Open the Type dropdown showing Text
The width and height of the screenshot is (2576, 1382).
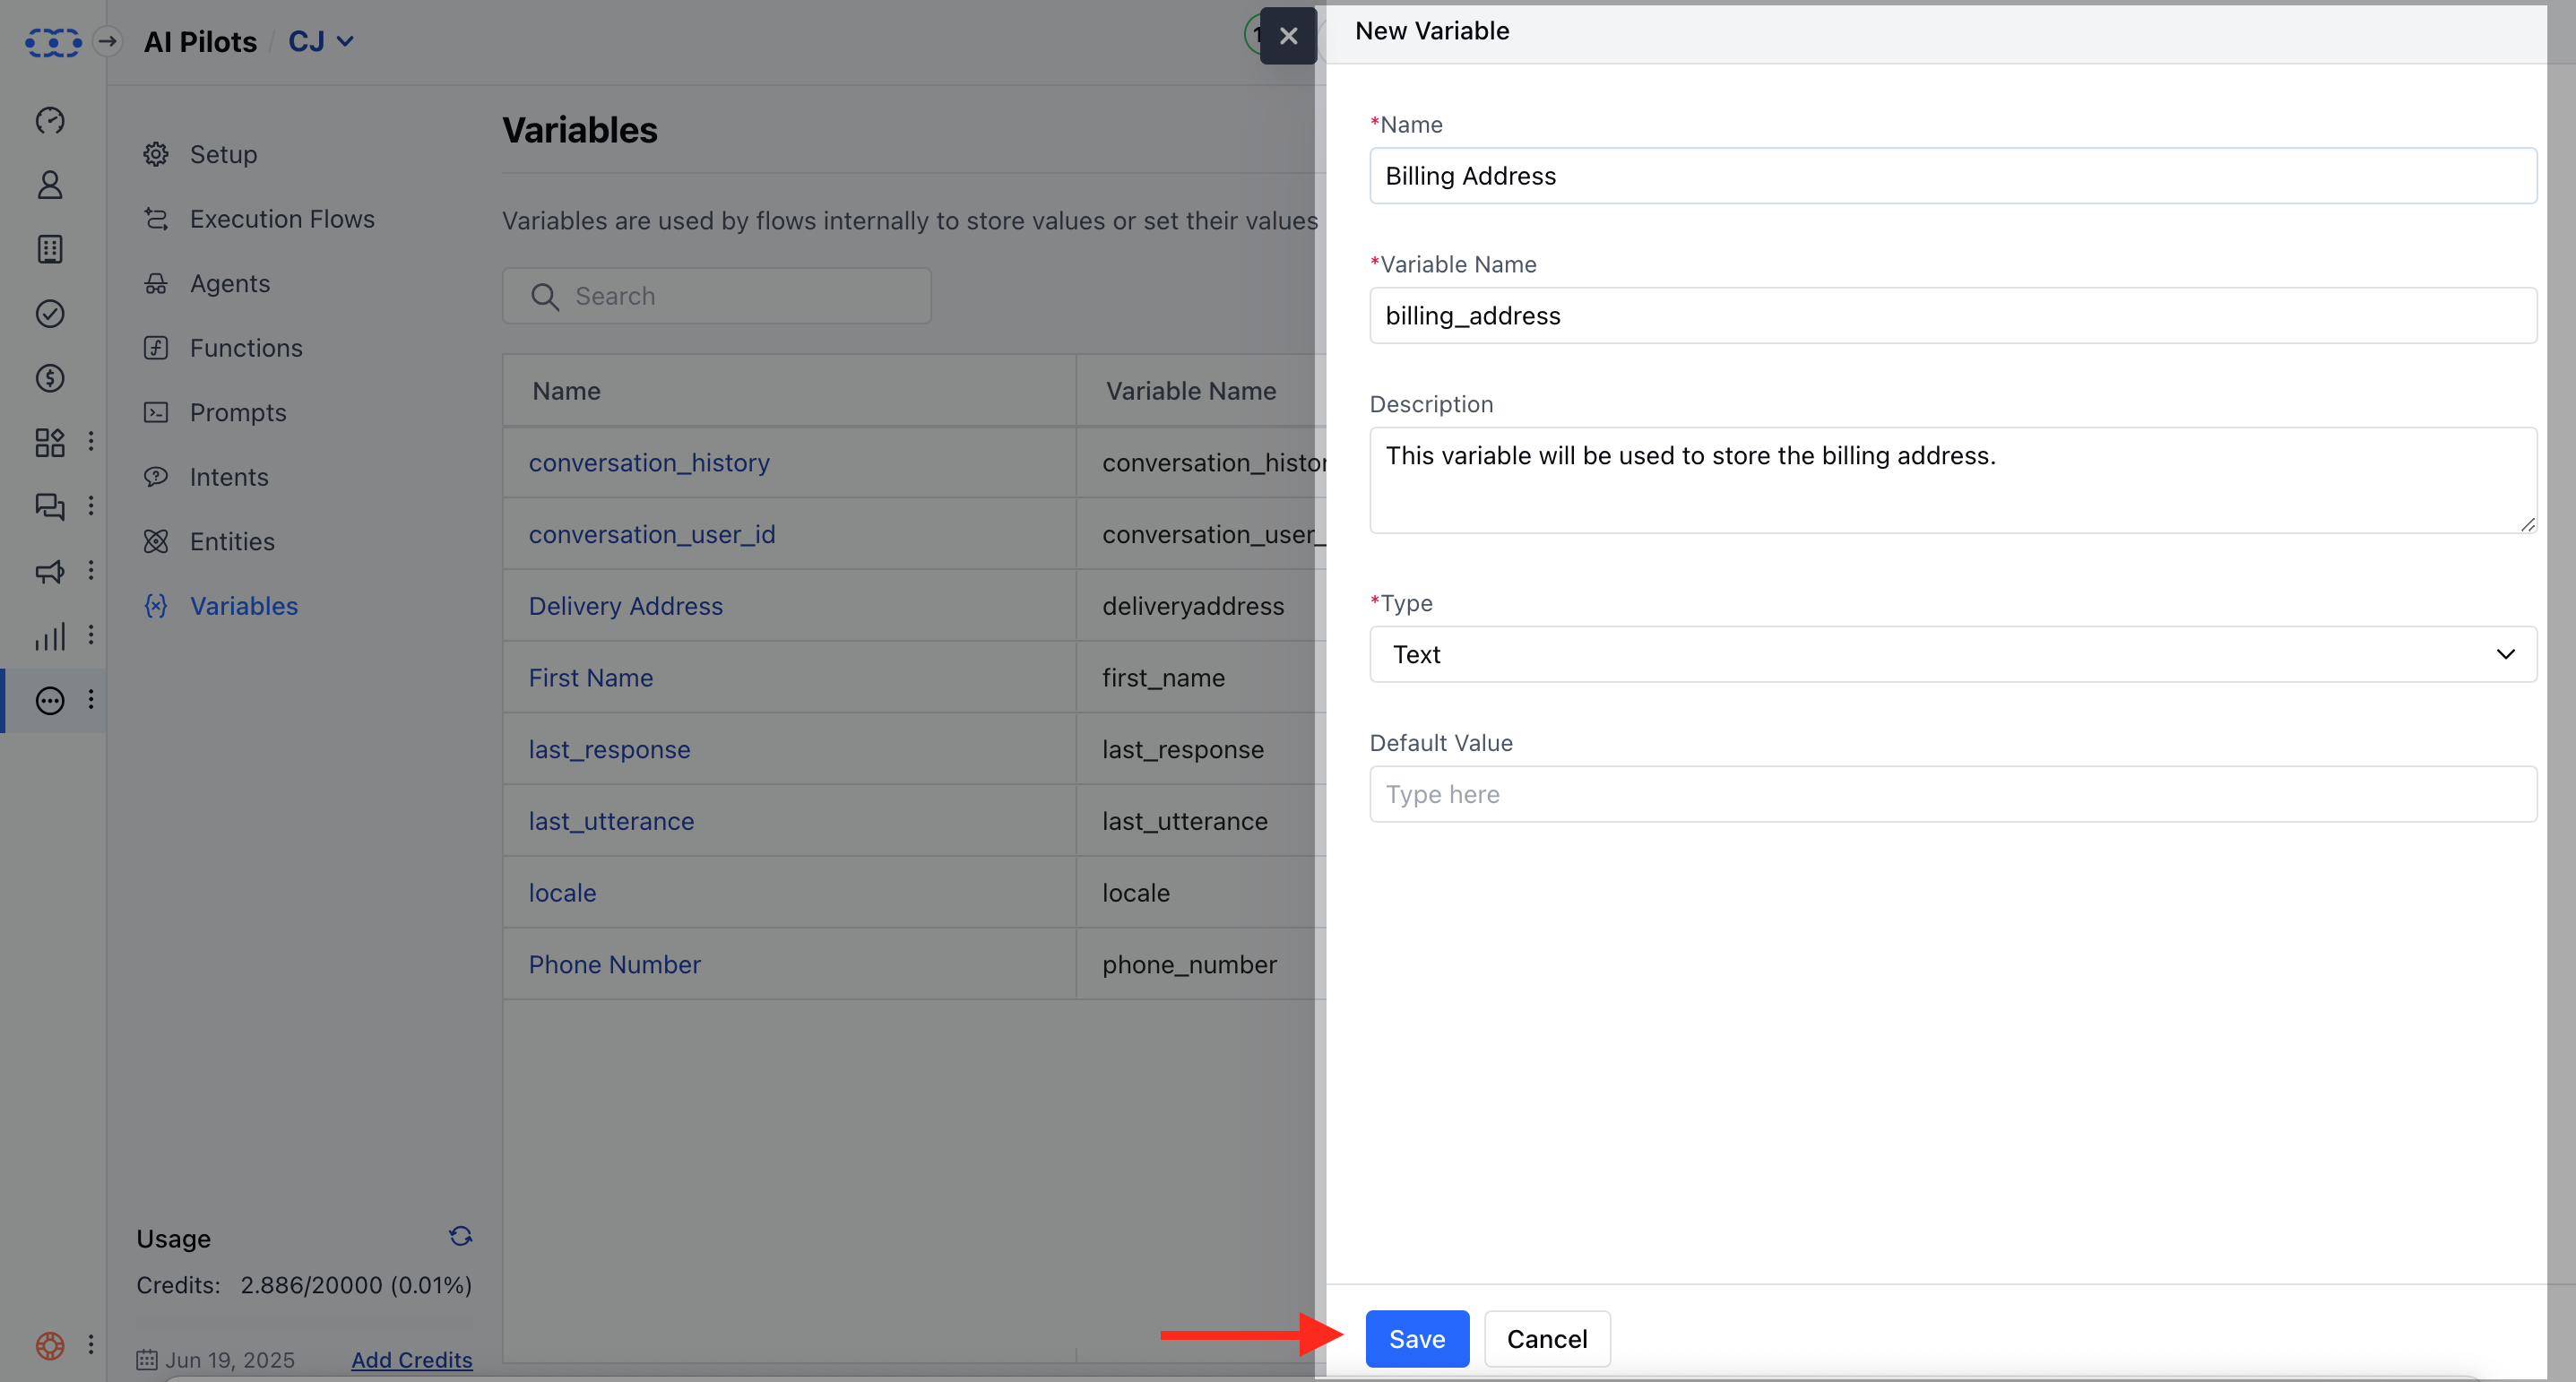tap(1952, 654)
